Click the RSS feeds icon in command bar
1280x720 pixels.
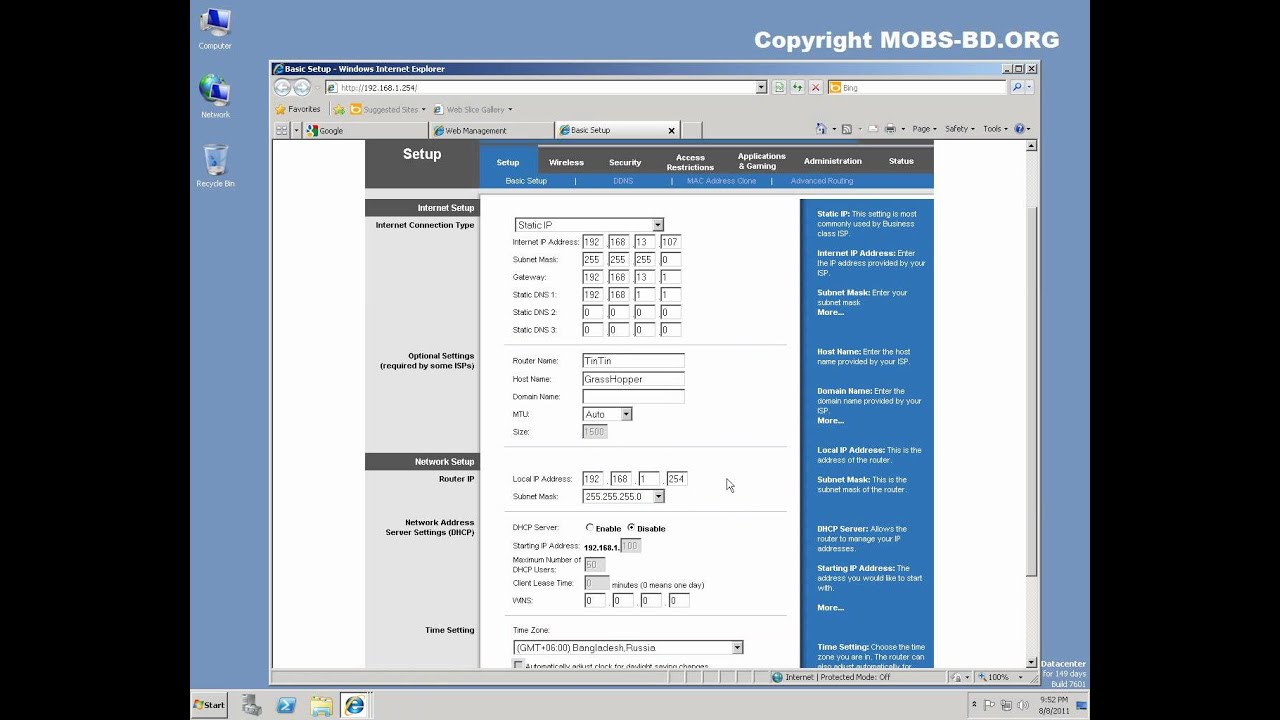point(847,129)
